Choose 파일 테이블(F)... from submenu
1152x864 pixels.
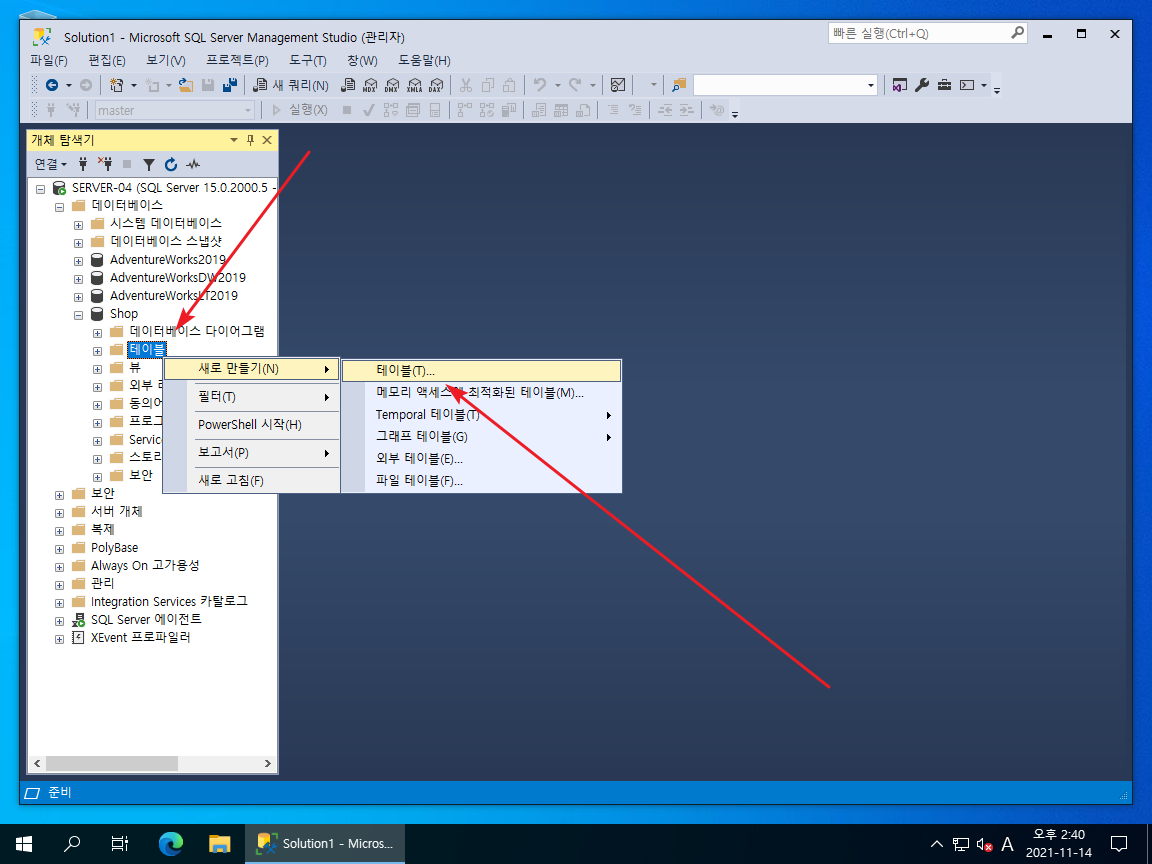pyautogui.click(x=481, y=481)
